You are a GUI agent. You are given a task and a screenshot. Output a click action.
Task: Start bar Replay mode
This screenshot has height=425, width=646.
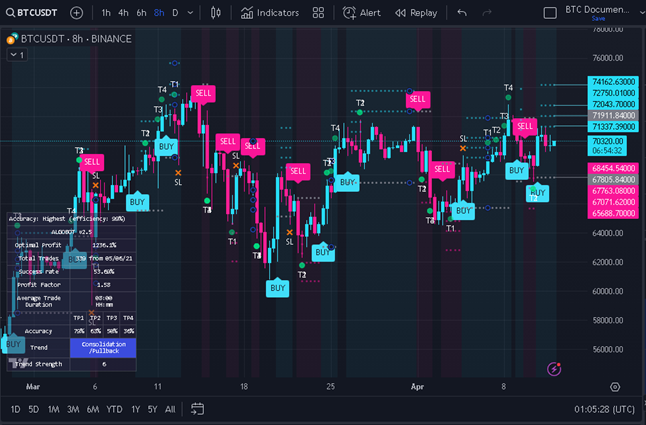tap(416, 13)
